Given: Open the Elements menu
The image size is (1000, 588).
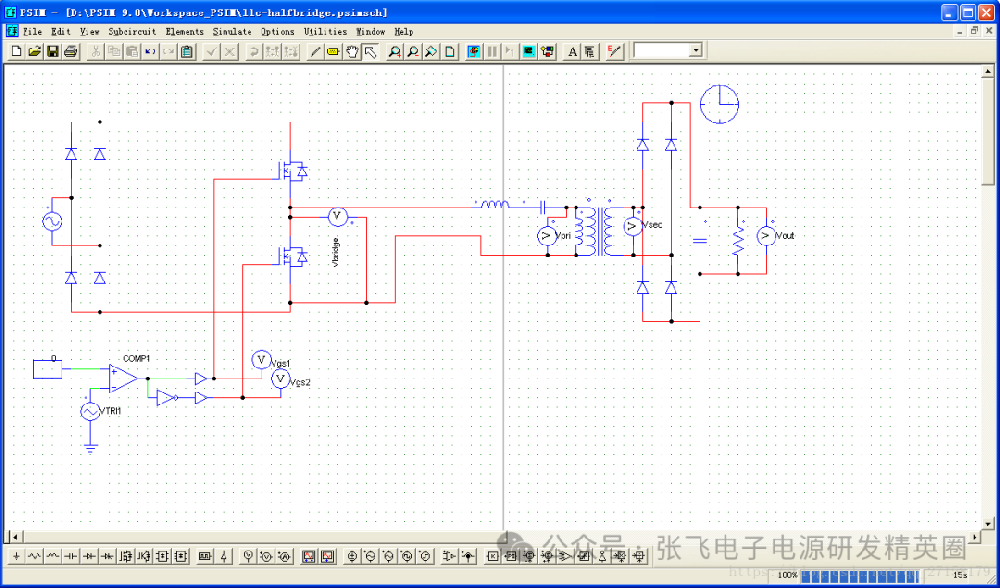Looking at the screenshot, I should (185, 31).
